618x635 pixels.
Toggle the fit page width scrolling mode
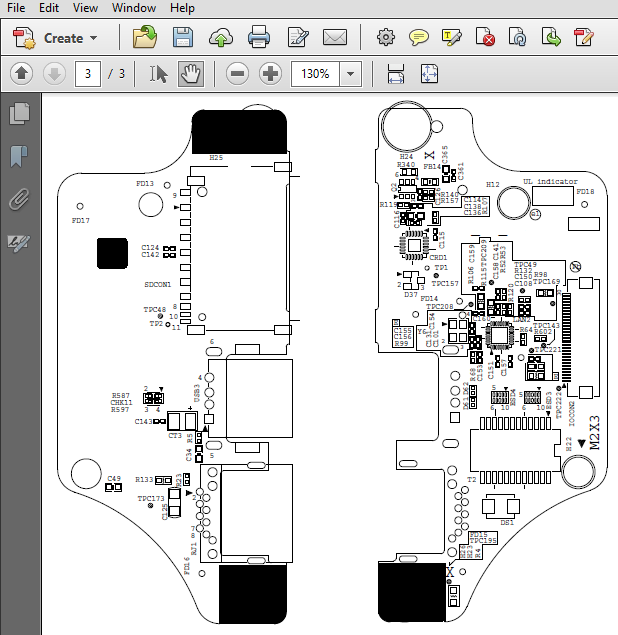396,74
